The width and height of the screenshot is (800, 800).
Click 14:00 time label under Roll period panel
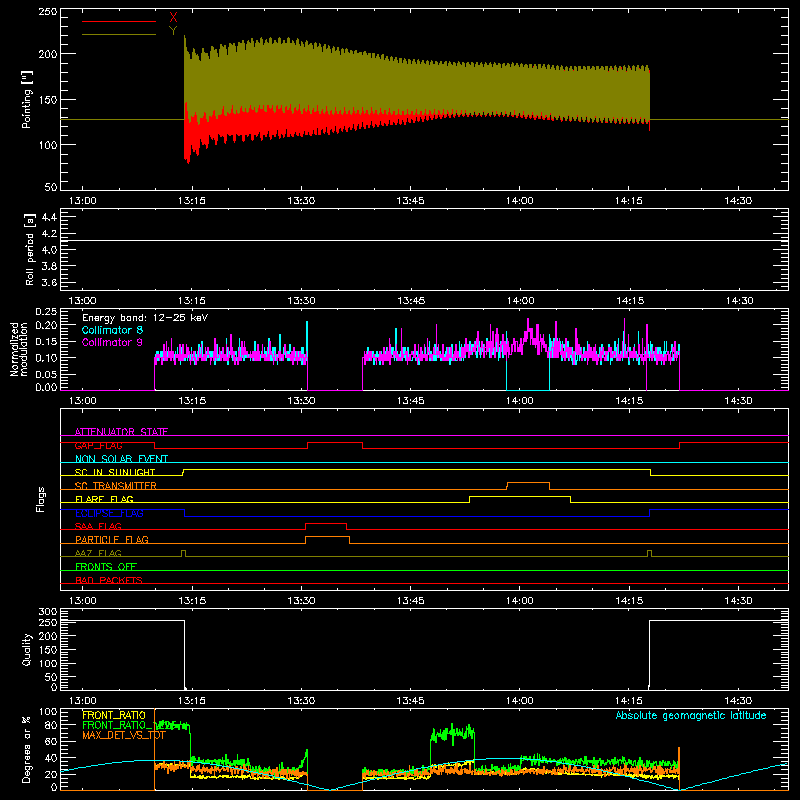(x=520, y=301)
